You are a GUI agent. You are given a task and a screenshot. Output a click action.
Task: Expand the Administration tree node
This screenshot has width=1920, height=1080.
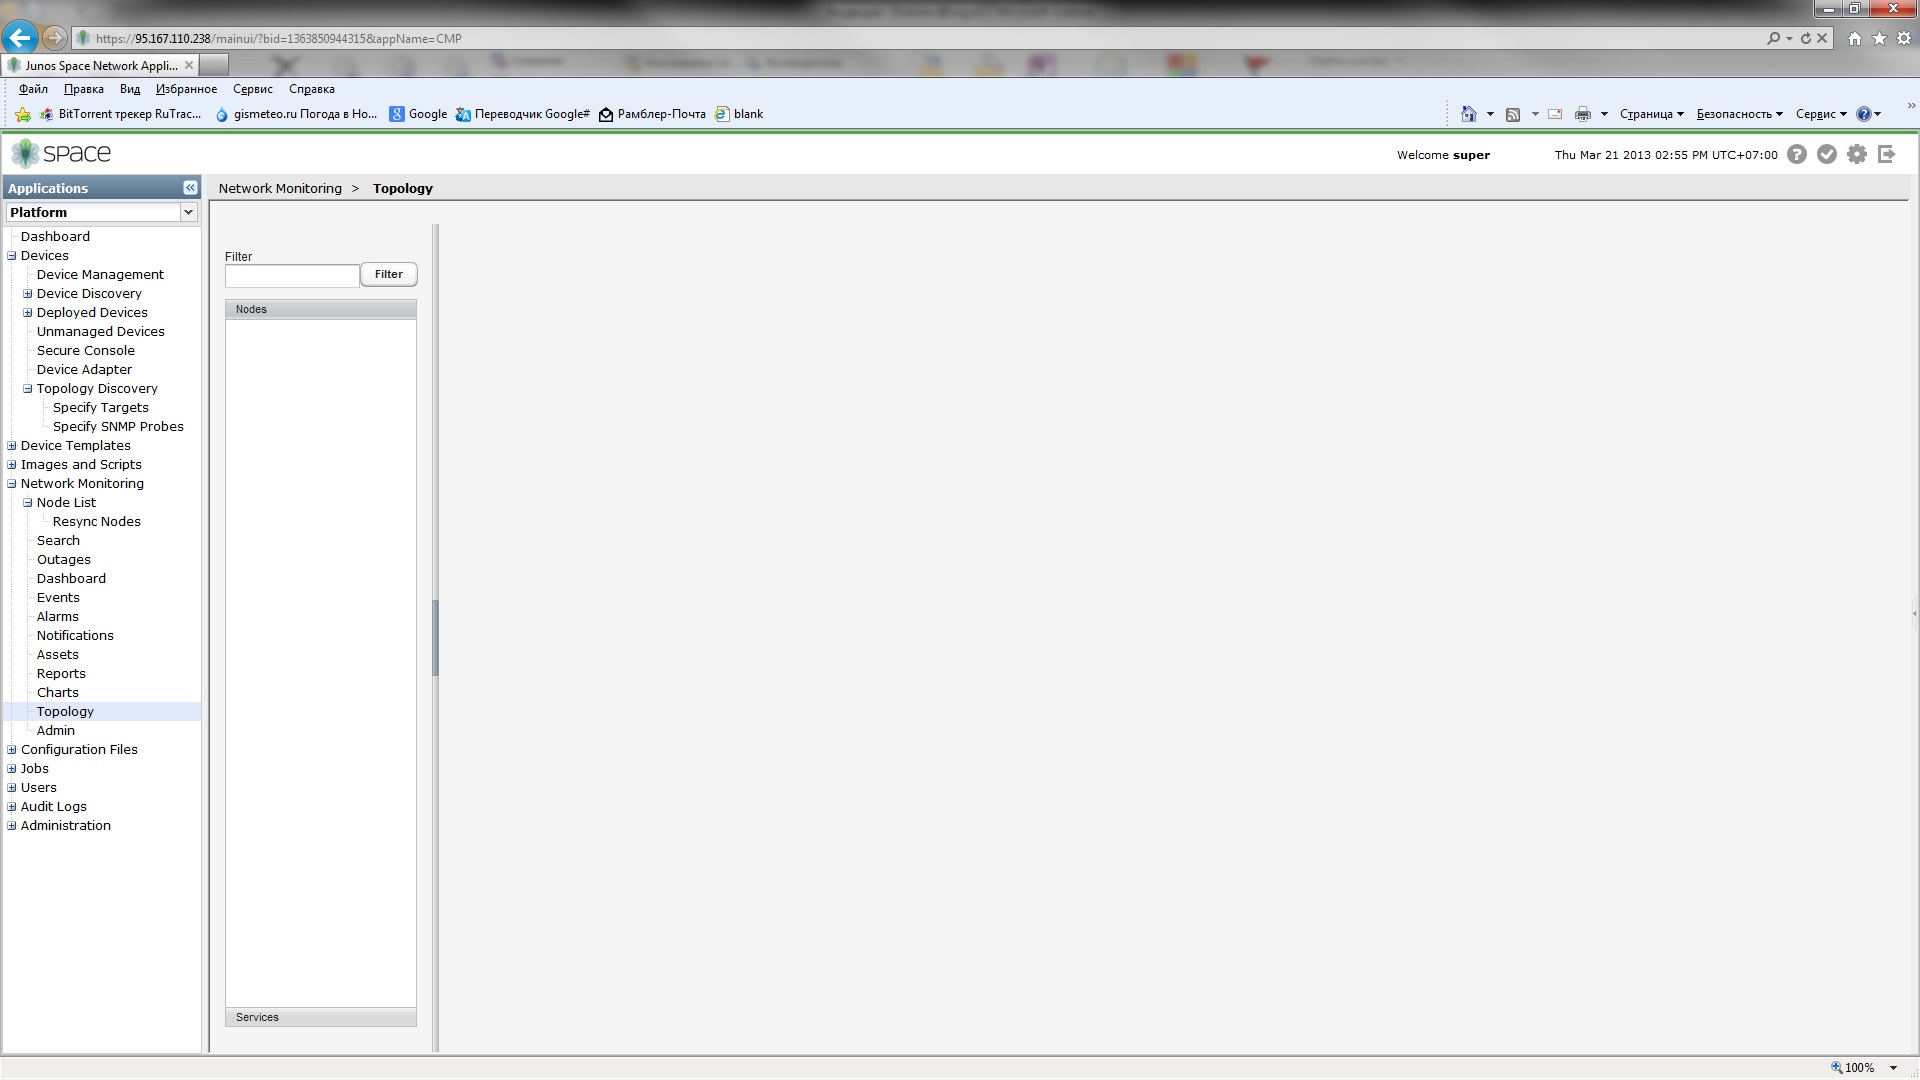(x=12, y=826)
